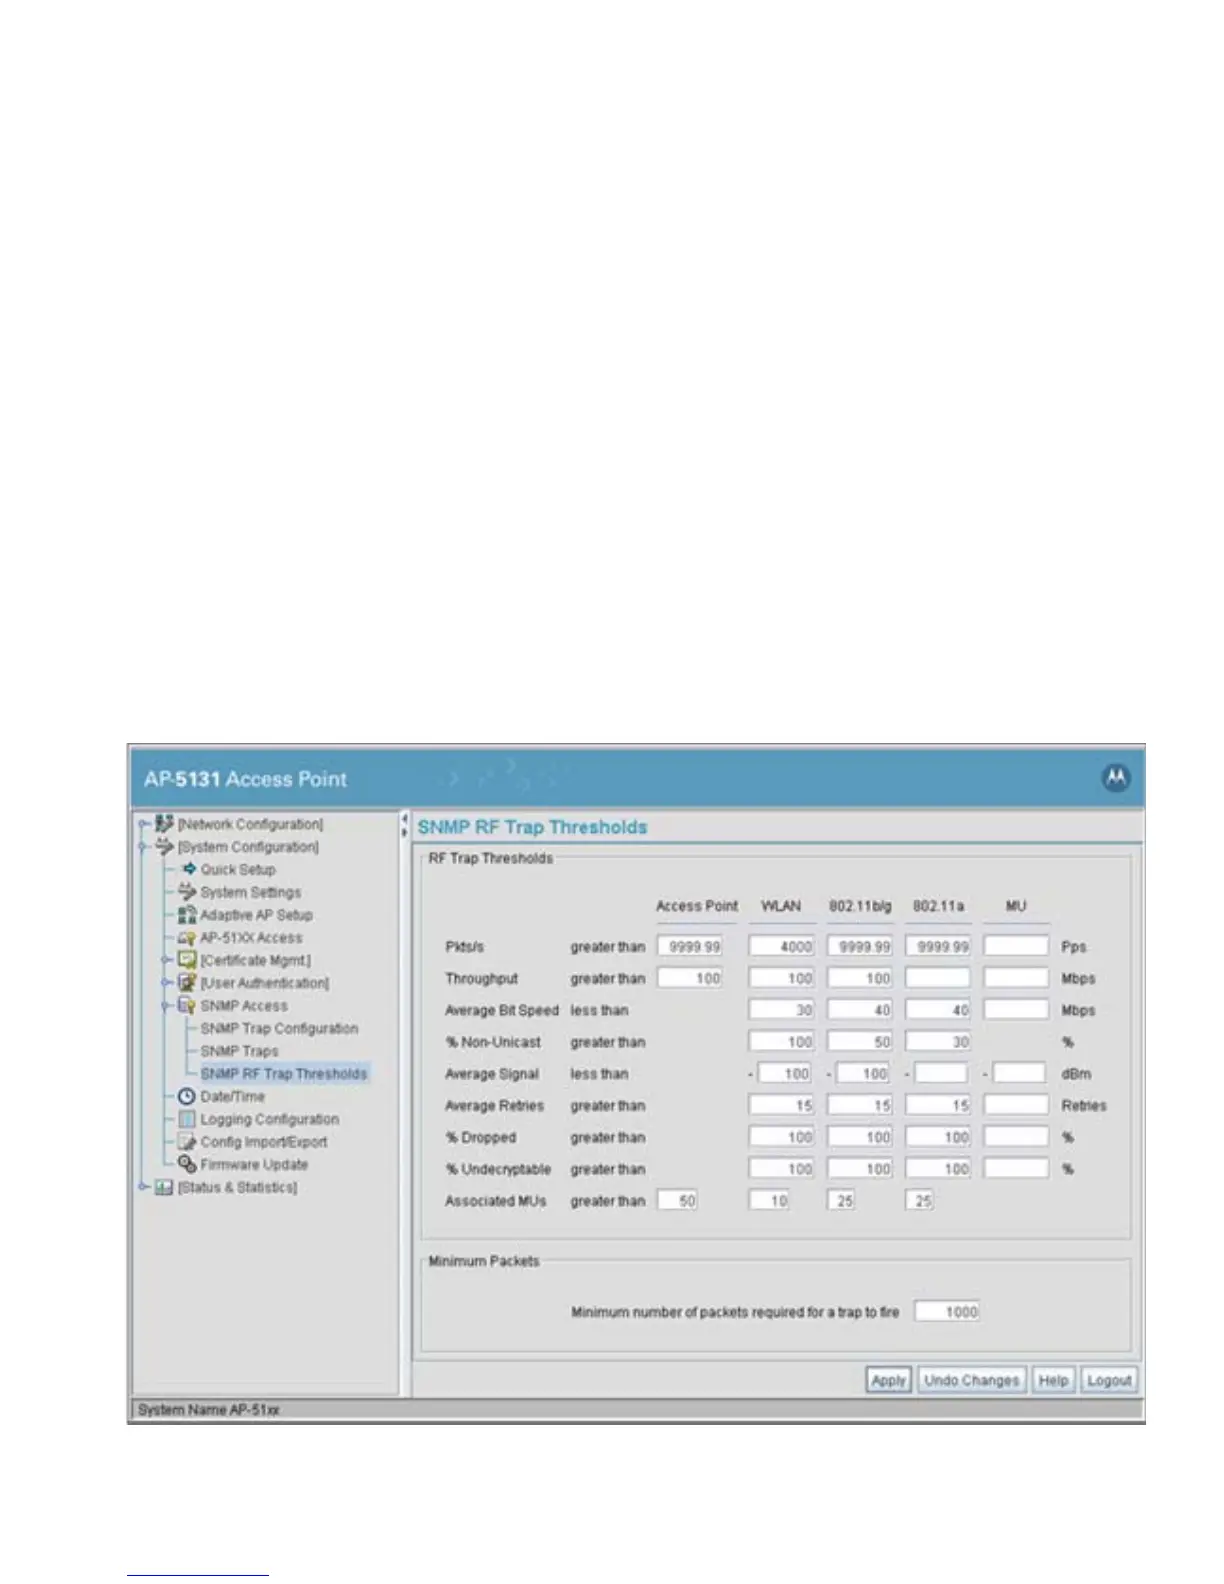Screen dimensions: 1224x1584
Task: Click the Adaptive AP Setup icon
Action: pyautogui.click(x=187, y=915)
